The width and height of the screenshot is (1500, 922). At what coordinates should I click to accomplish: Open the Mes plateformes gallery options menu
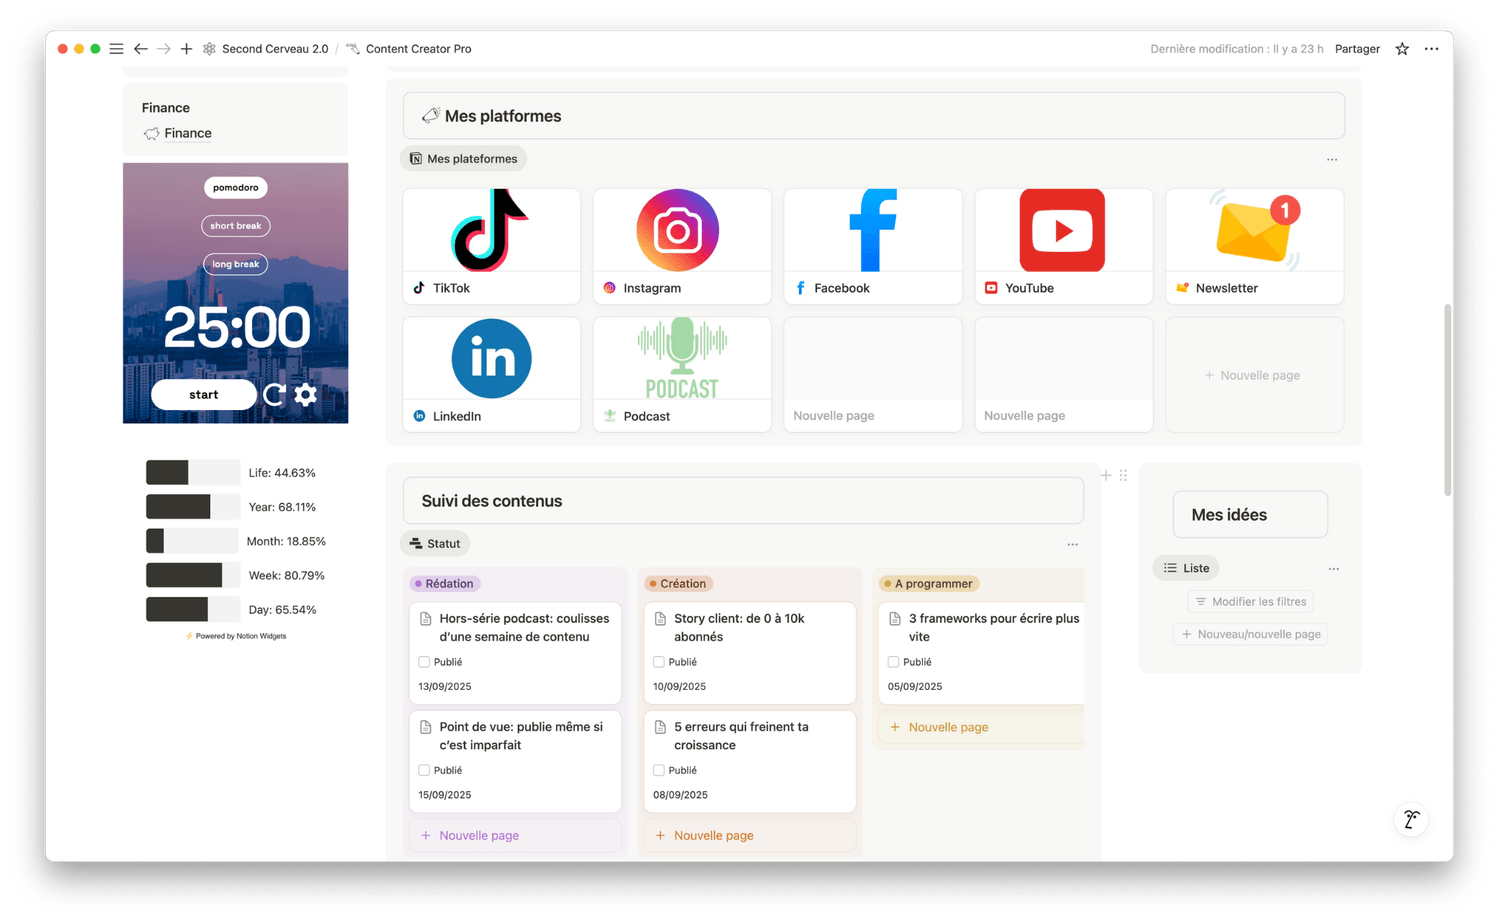(x=1332, y=159)
